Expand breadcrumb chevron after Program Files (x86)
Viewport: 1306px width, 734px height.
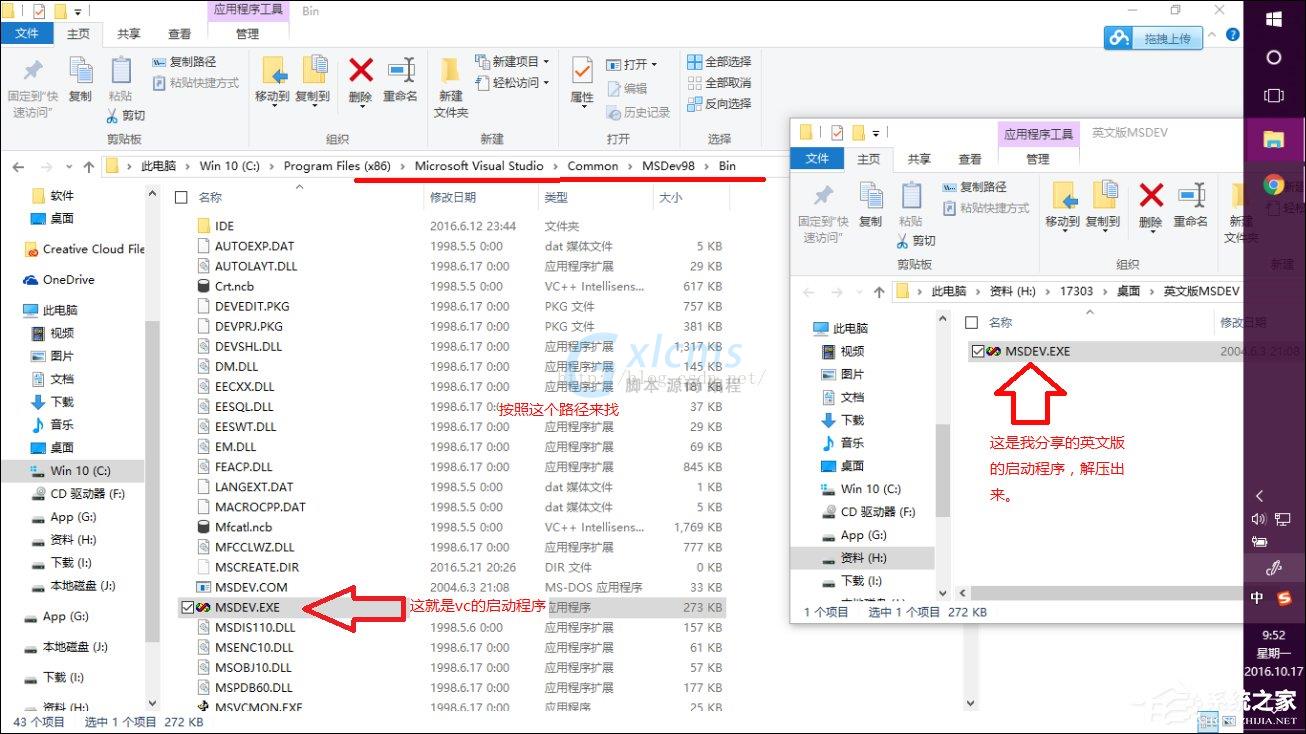[x=403, y=166]
